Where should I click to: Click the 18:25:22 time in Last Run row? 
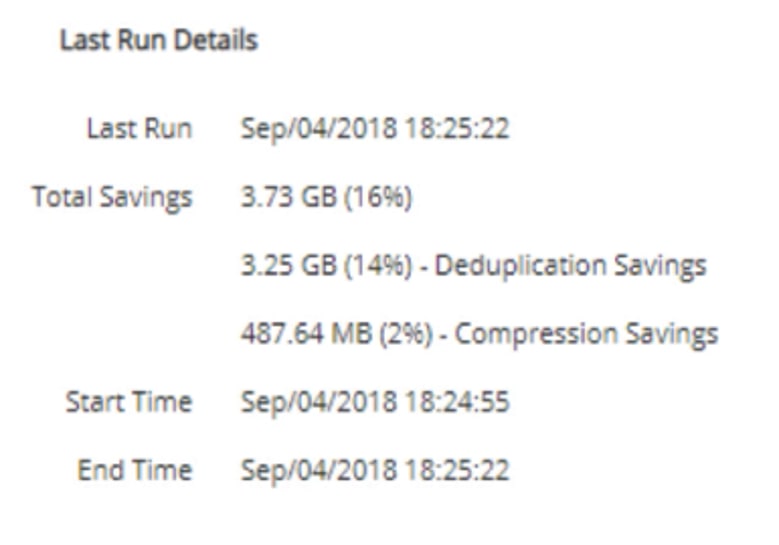coord(458,129)
